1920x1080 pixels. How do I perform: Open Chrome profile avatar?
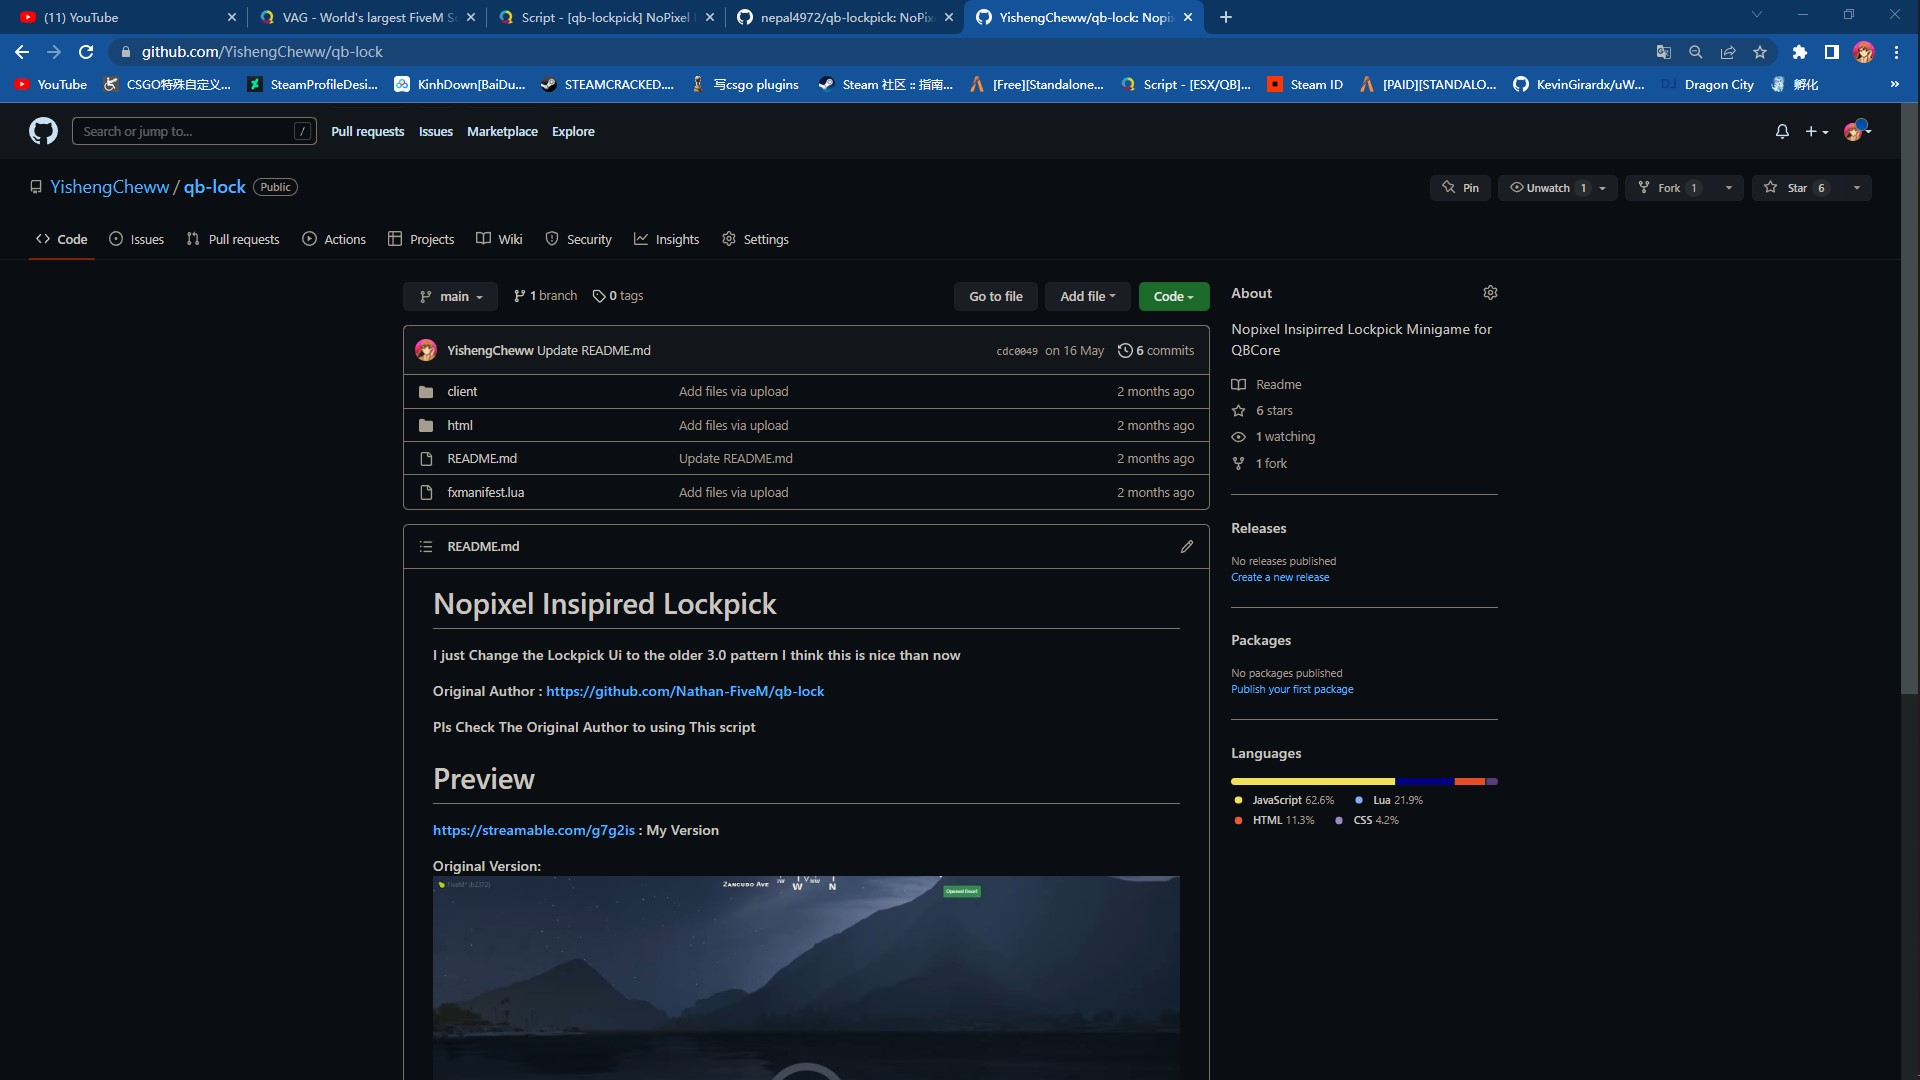click(1864, 52)
